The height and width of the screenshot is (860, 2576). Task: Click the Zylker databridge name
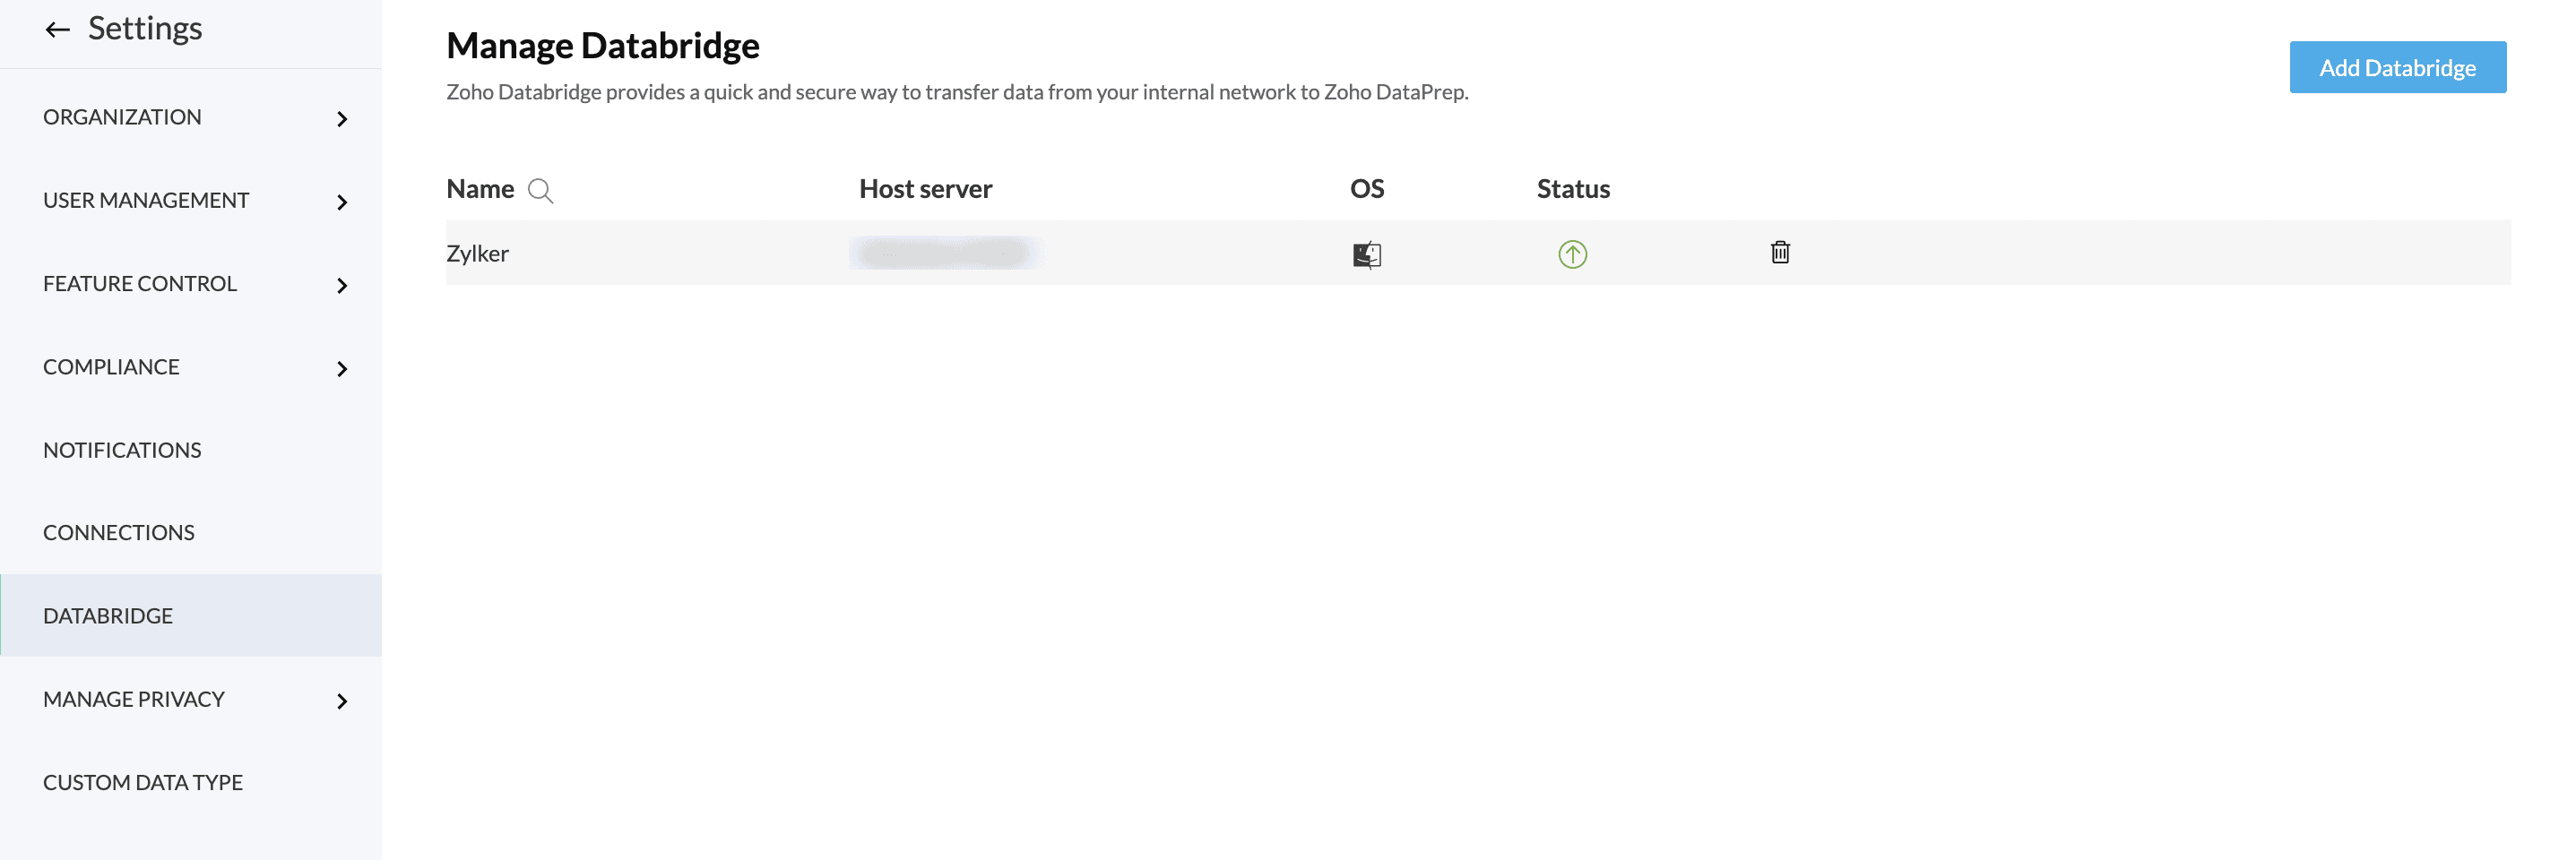click(x=477, y=254)
